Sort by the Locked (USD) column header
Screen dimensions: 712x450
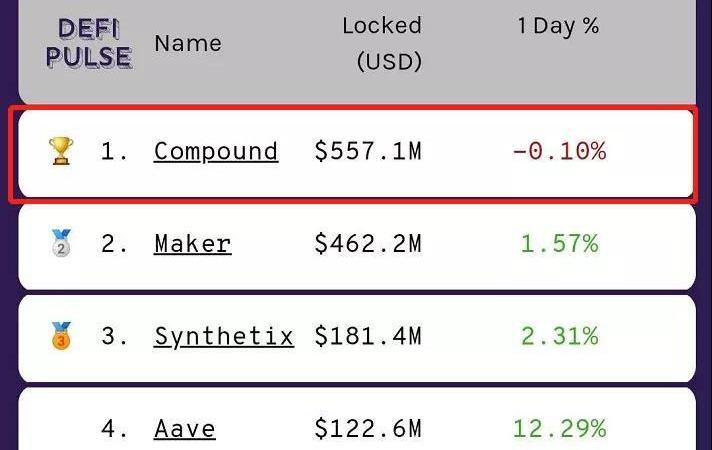coord(382,44)
